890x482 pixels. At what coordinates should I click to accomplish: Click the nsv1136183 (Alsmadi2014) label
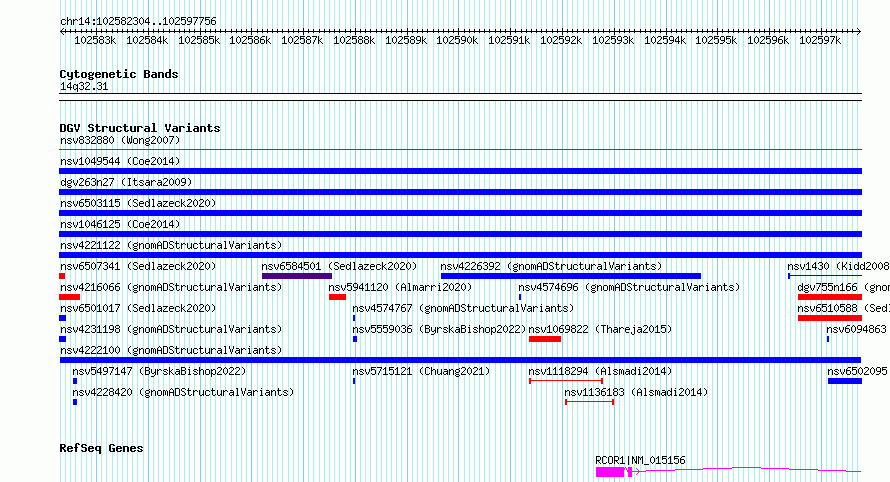(636, 392)
